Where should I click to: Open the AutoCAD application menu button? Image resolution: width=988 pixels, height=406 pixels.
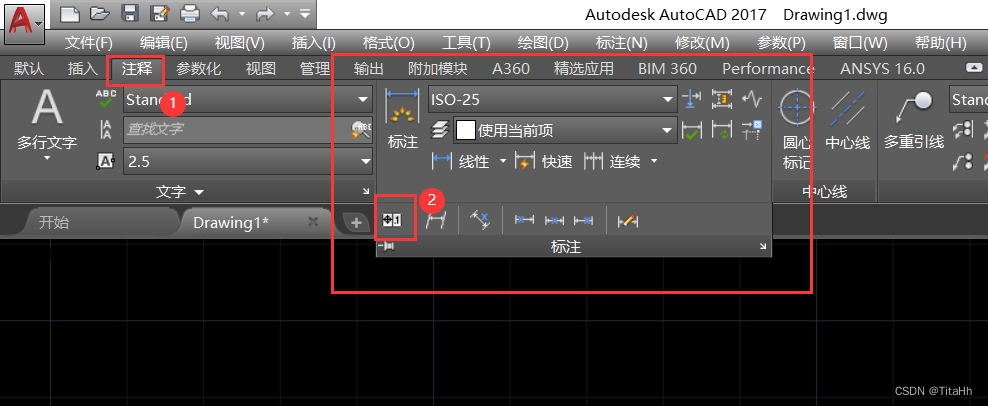25,23
